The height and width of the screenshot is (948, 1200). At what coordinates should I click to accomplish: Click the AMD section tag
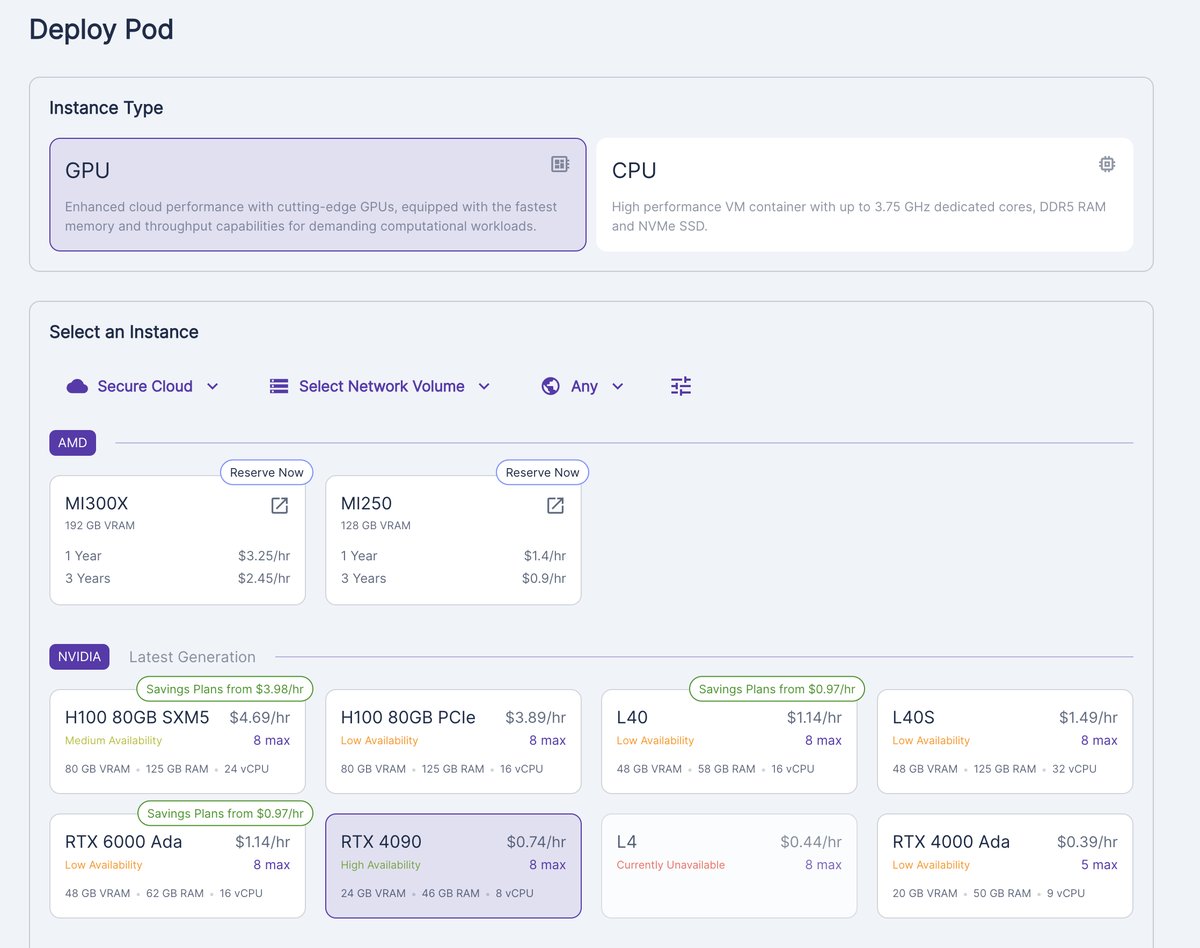click(73, 443)
